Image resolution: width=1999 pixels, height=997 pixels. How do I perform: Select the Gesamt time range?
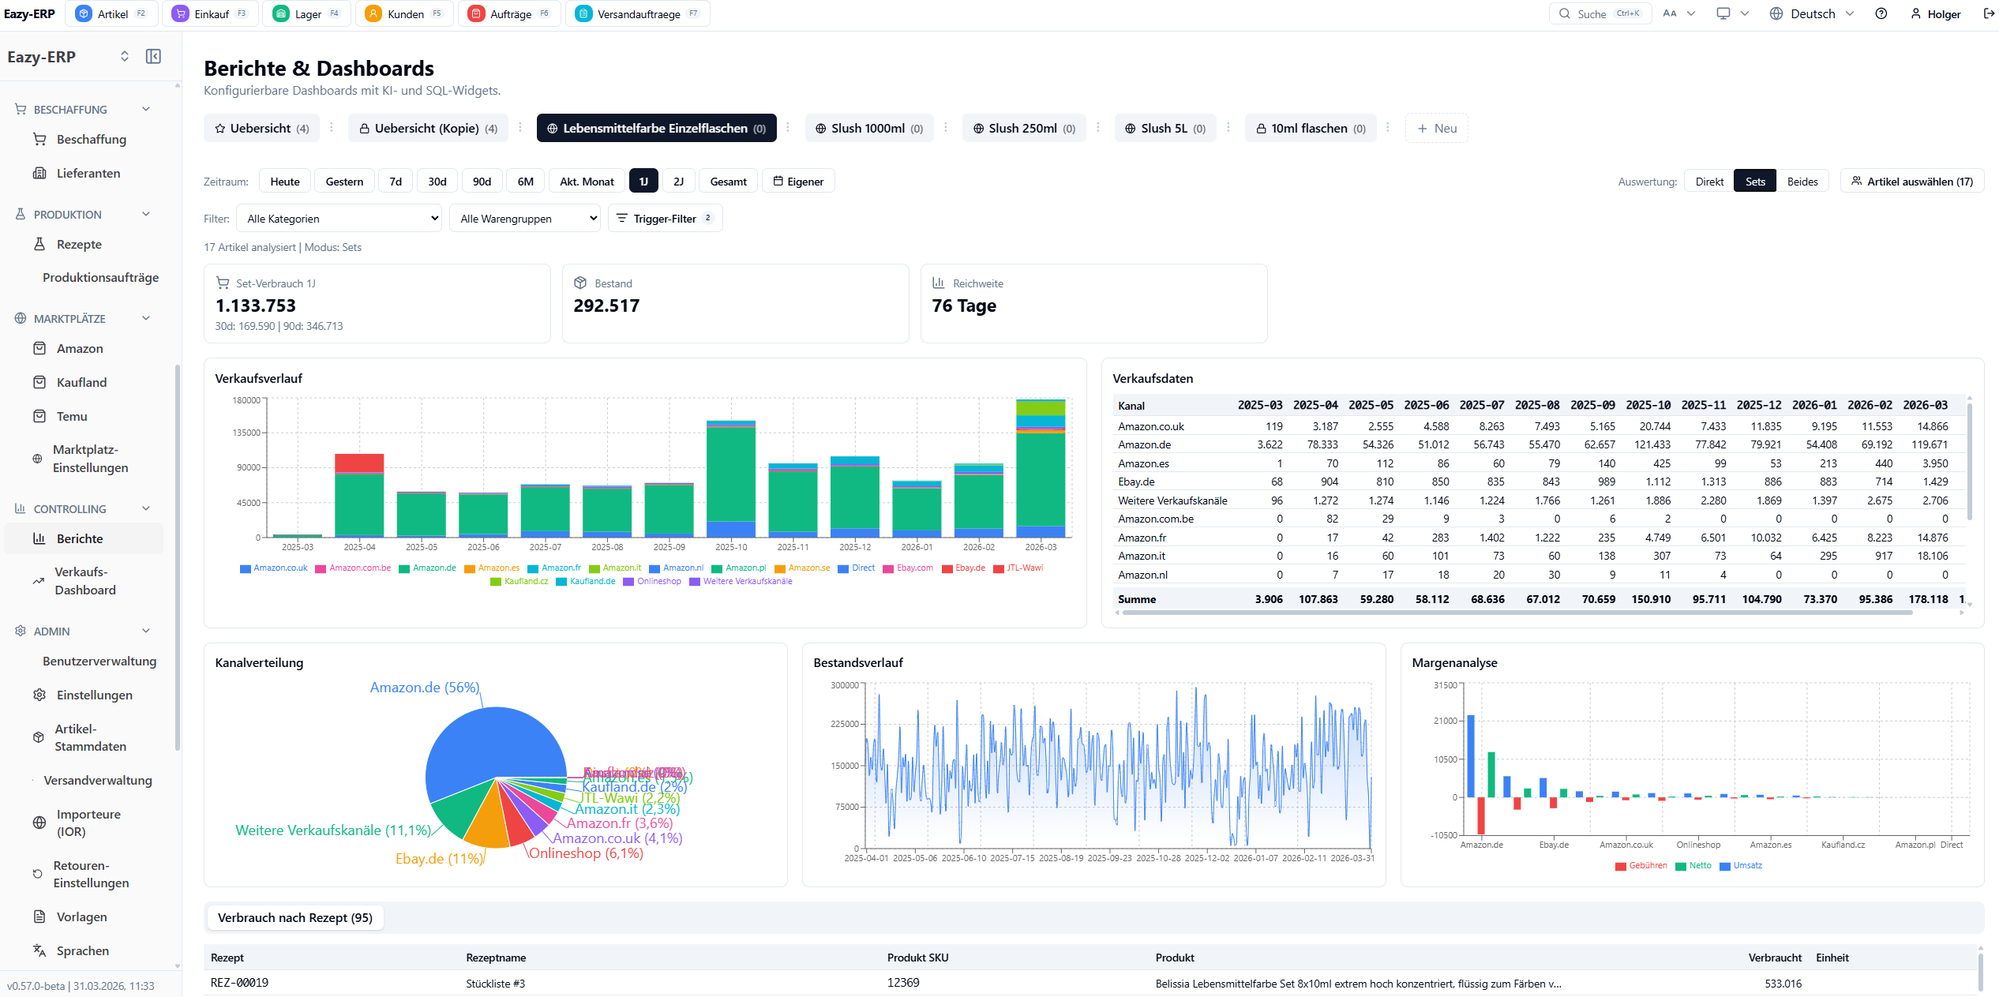click(x=728, y=181)
